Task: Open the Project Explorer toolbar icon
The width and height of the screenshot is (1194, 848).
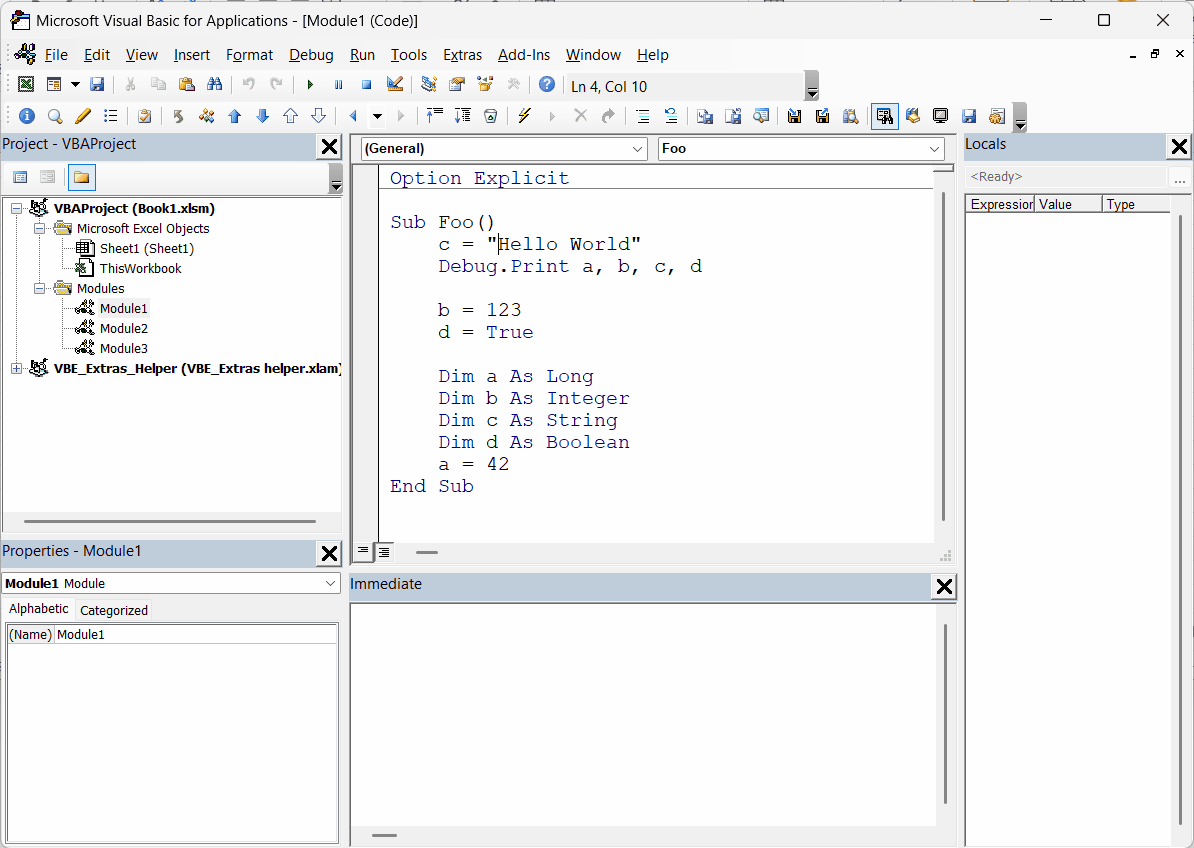Action: (429, 84)
